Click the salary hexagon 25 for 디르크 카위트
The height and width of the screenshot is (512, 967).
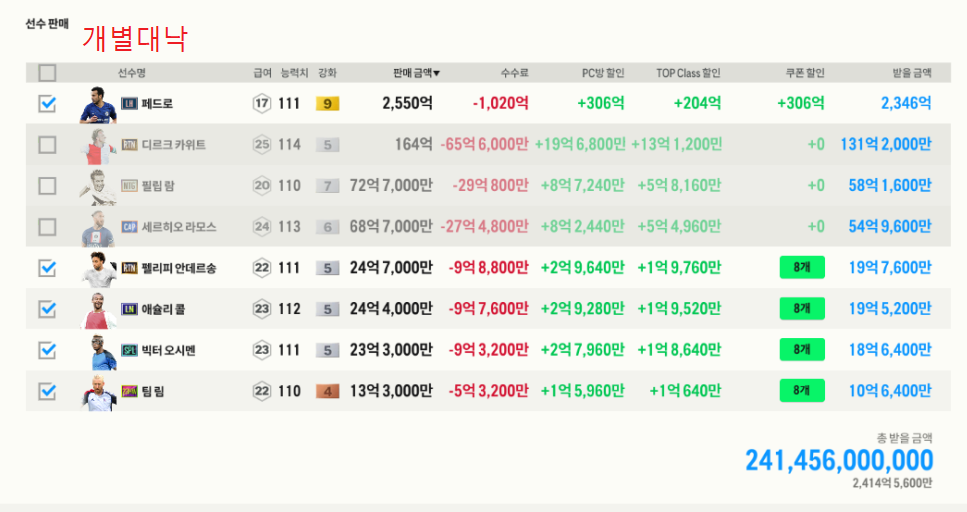[x=262, y=145]
